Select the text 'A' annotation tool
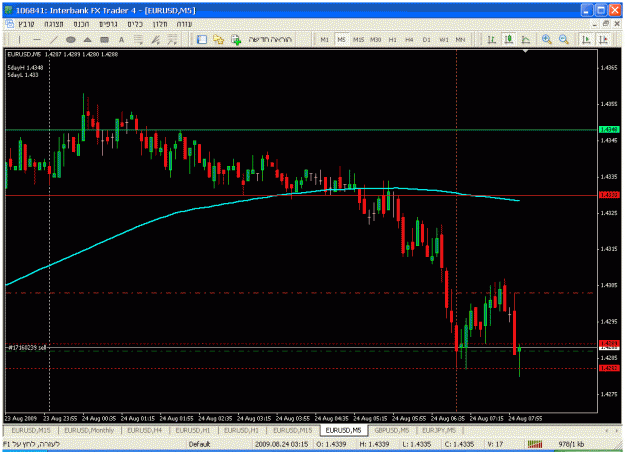The width and height of the screenshot is (625, 452). pos(121,39)
